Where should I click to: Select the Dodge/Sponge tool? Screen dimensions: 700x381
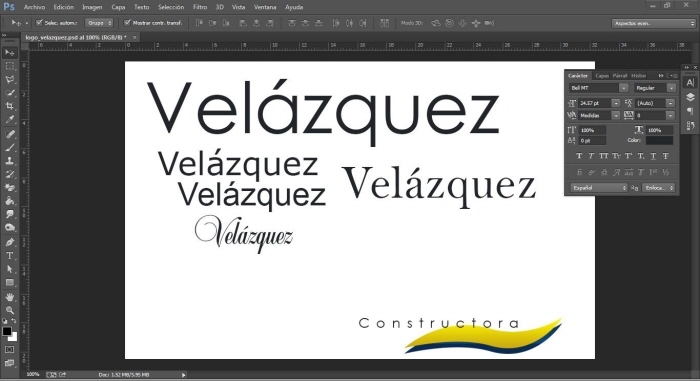(x=9, y=228)
